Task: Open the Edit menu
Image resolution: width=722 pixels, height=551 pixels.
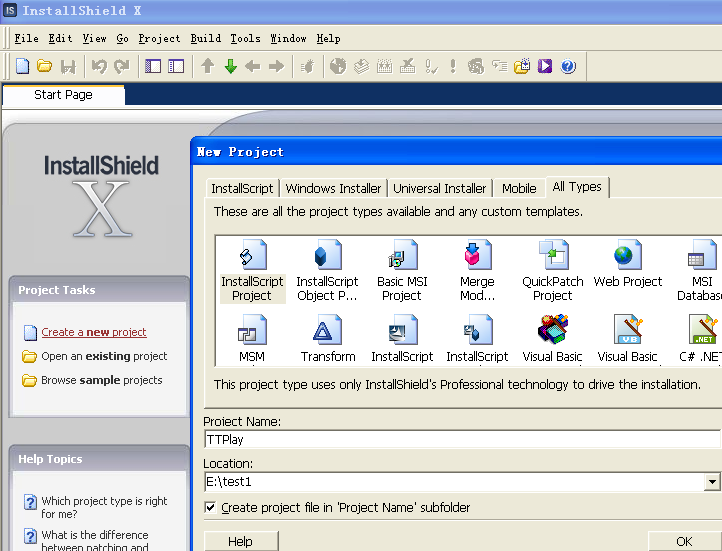Action: (60, 39)
